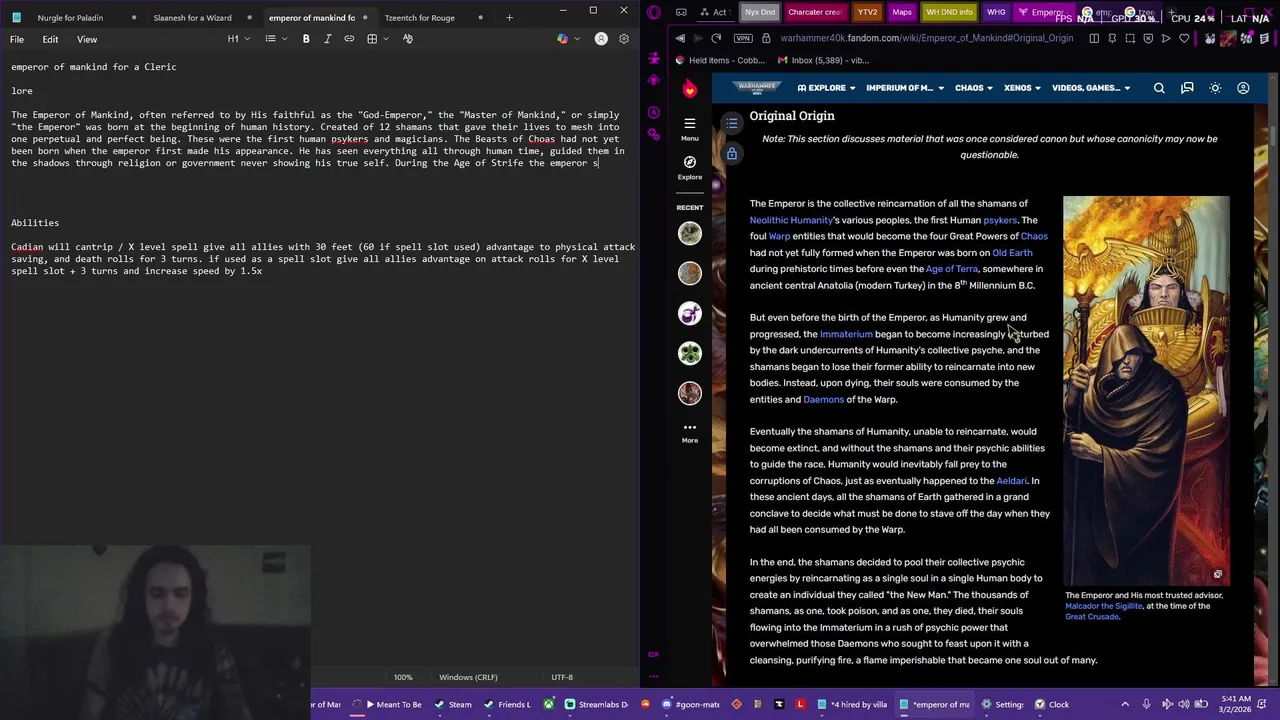
Task: Open the table of contents icon
Action: pyautogui.click(x=732, y=123)
